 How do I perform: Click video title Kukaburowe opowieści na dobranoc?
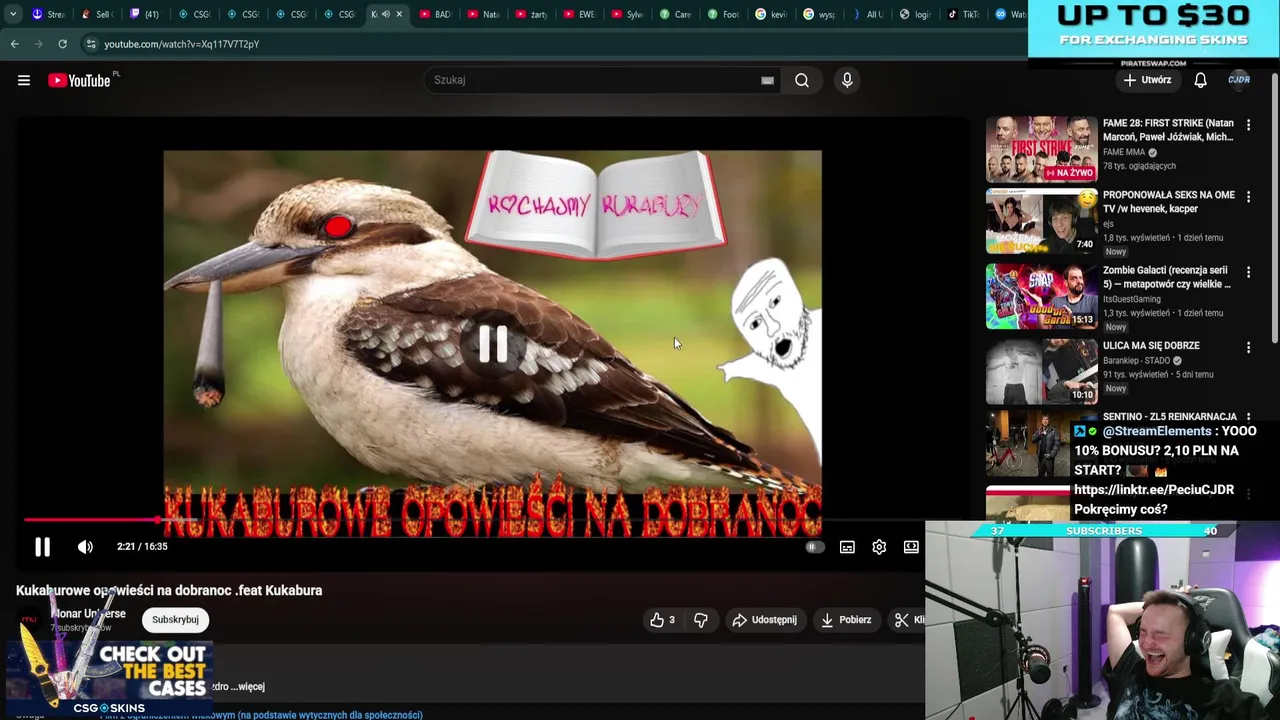(x=169, y=591)
